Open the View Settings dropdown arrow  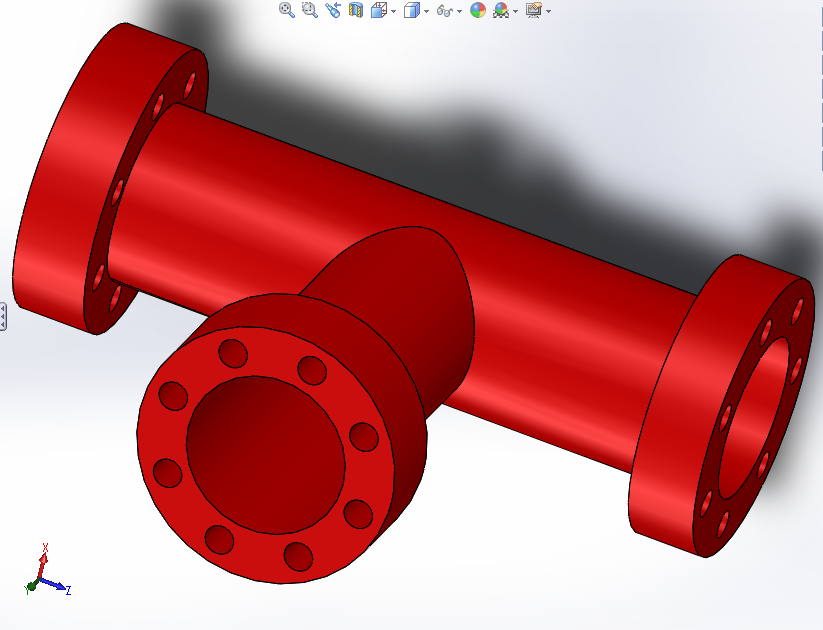[548, 11]
